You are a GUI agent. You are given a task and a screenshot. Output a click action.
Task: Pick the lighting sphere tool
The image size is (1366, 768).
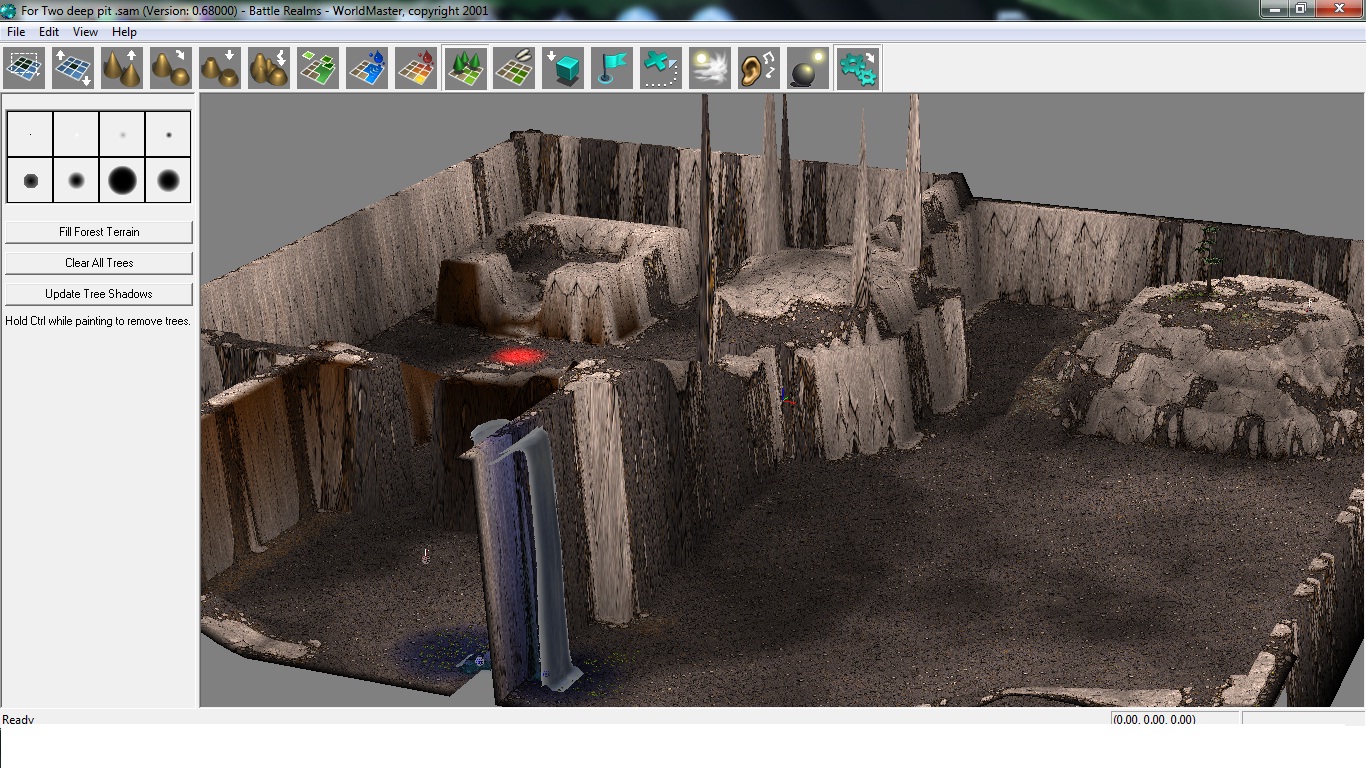[x=807, y=69]
